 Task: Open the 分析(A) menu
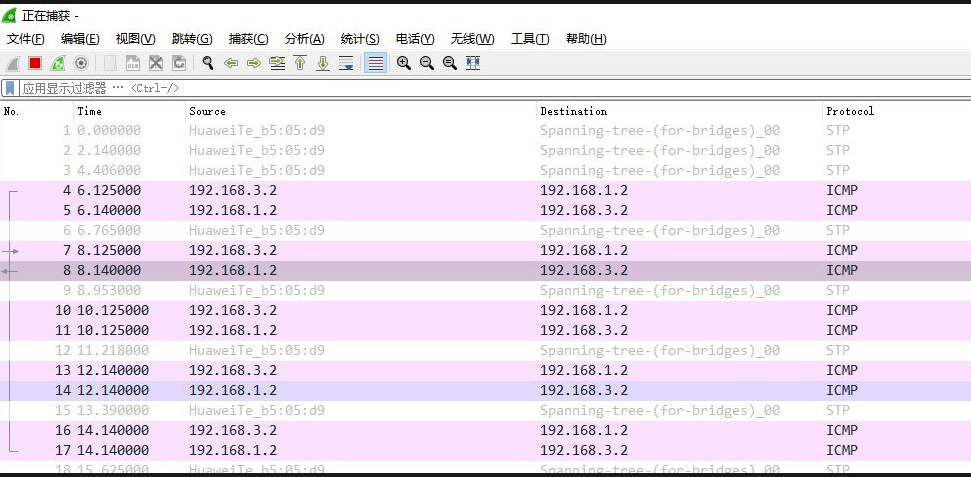pos(304,39)
